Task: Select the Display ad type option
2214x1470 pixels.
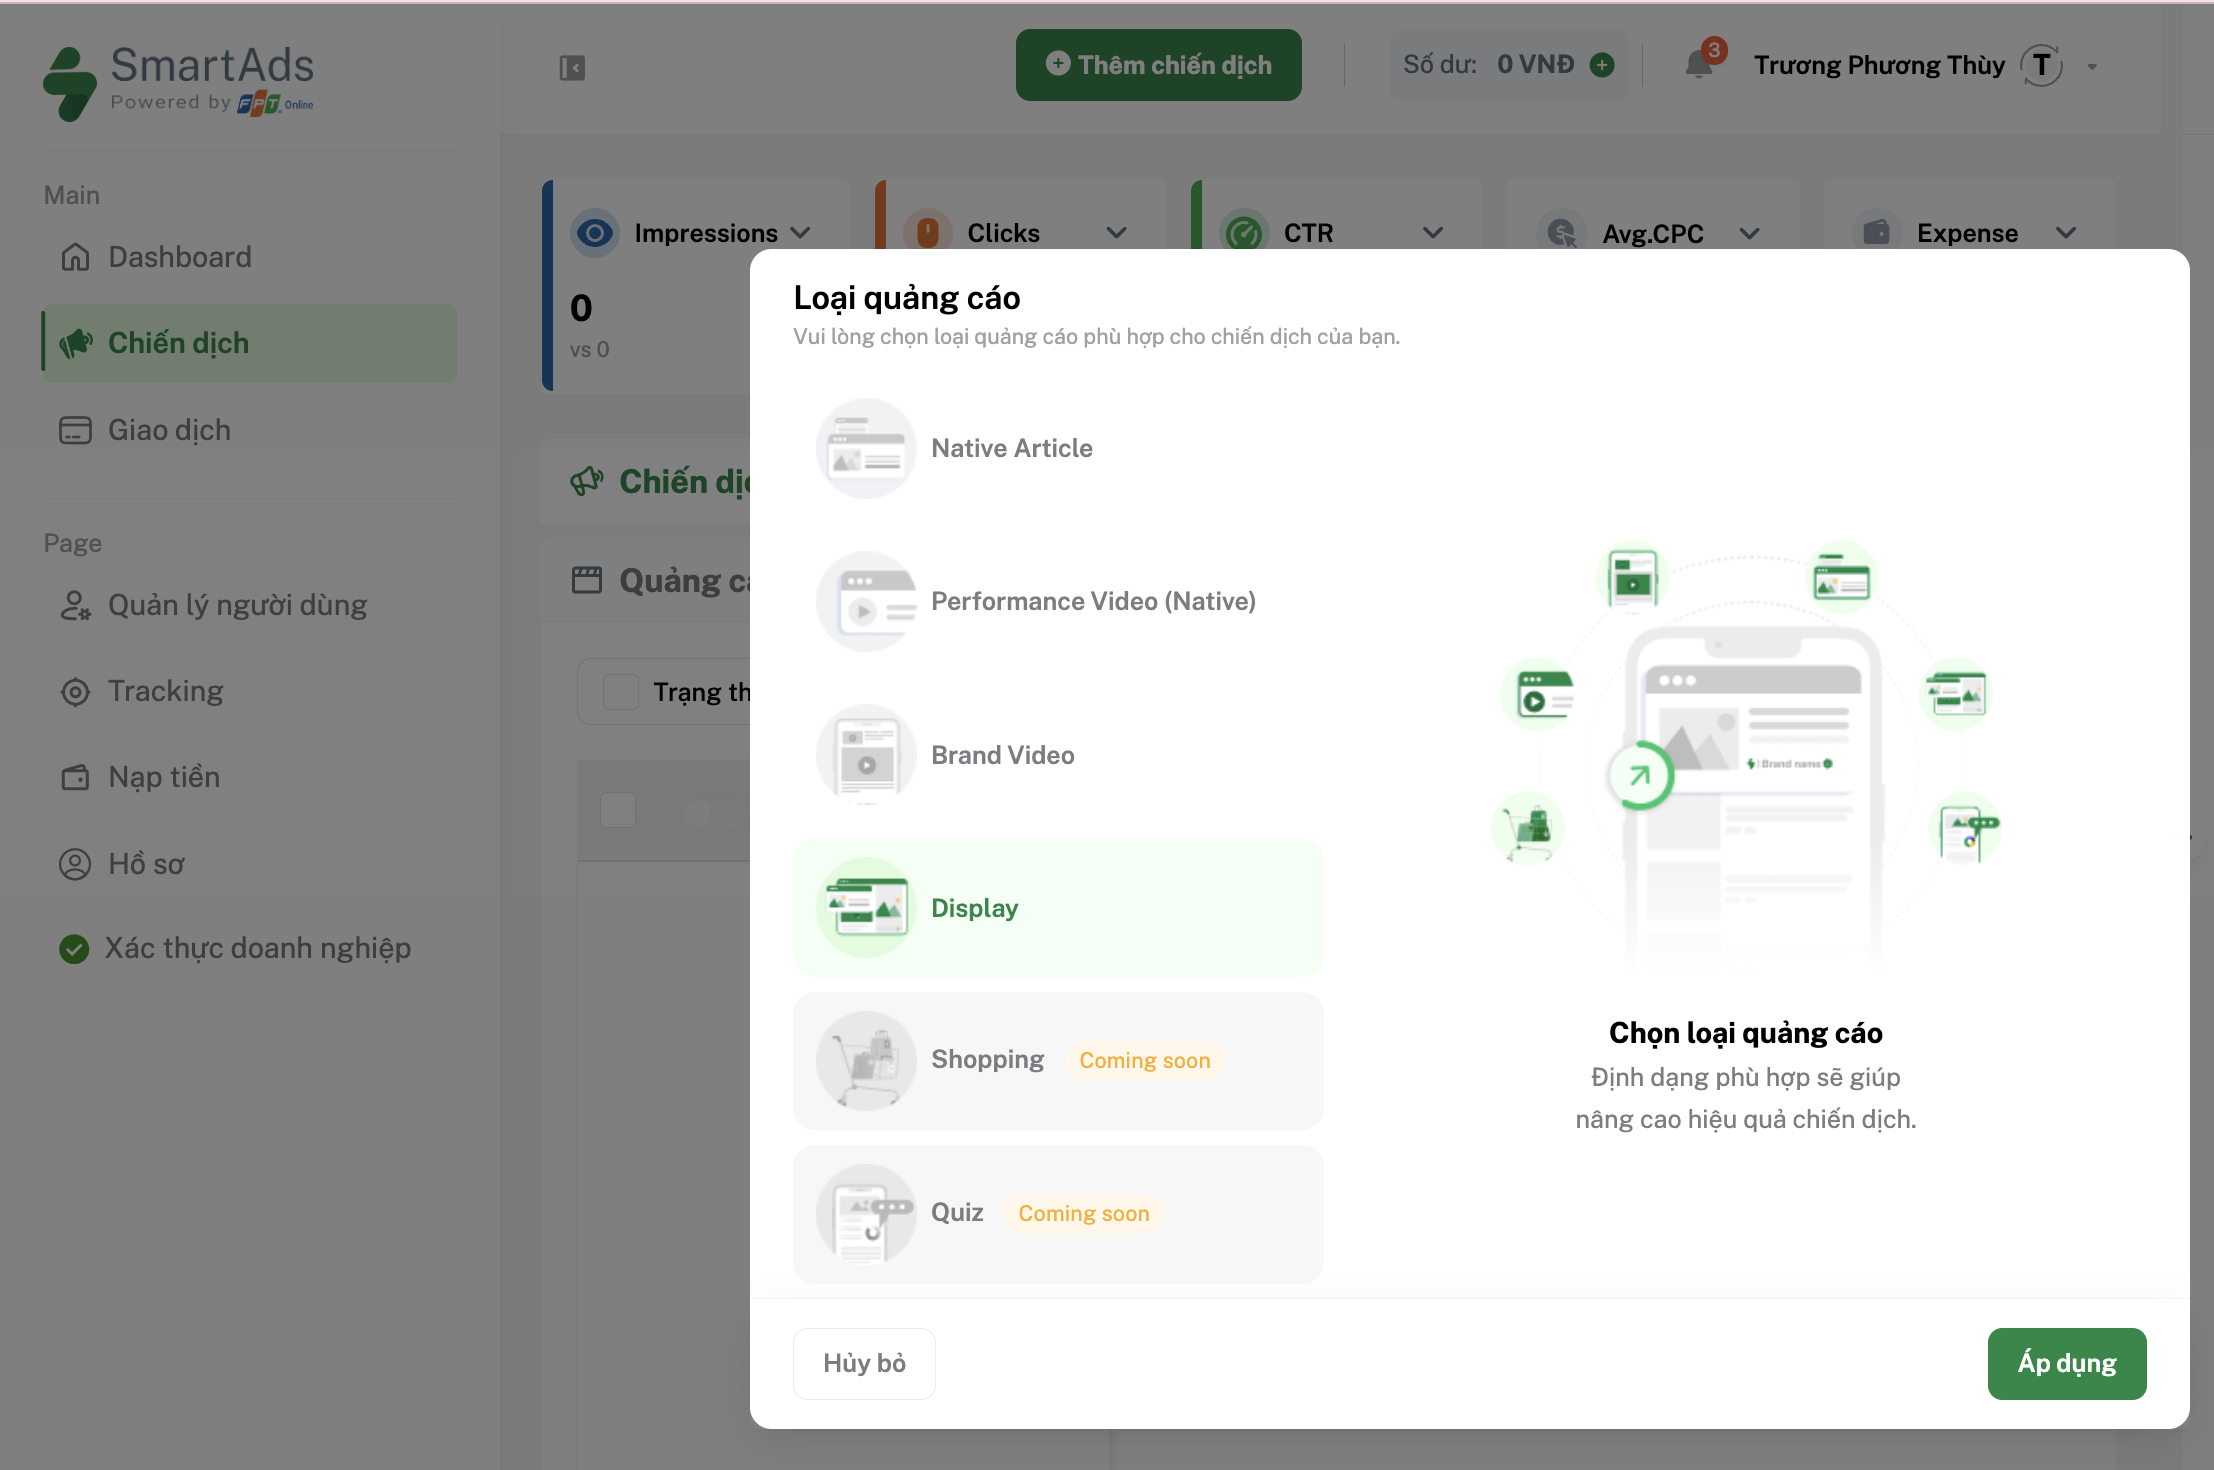Action: (x=1058, y=907)
